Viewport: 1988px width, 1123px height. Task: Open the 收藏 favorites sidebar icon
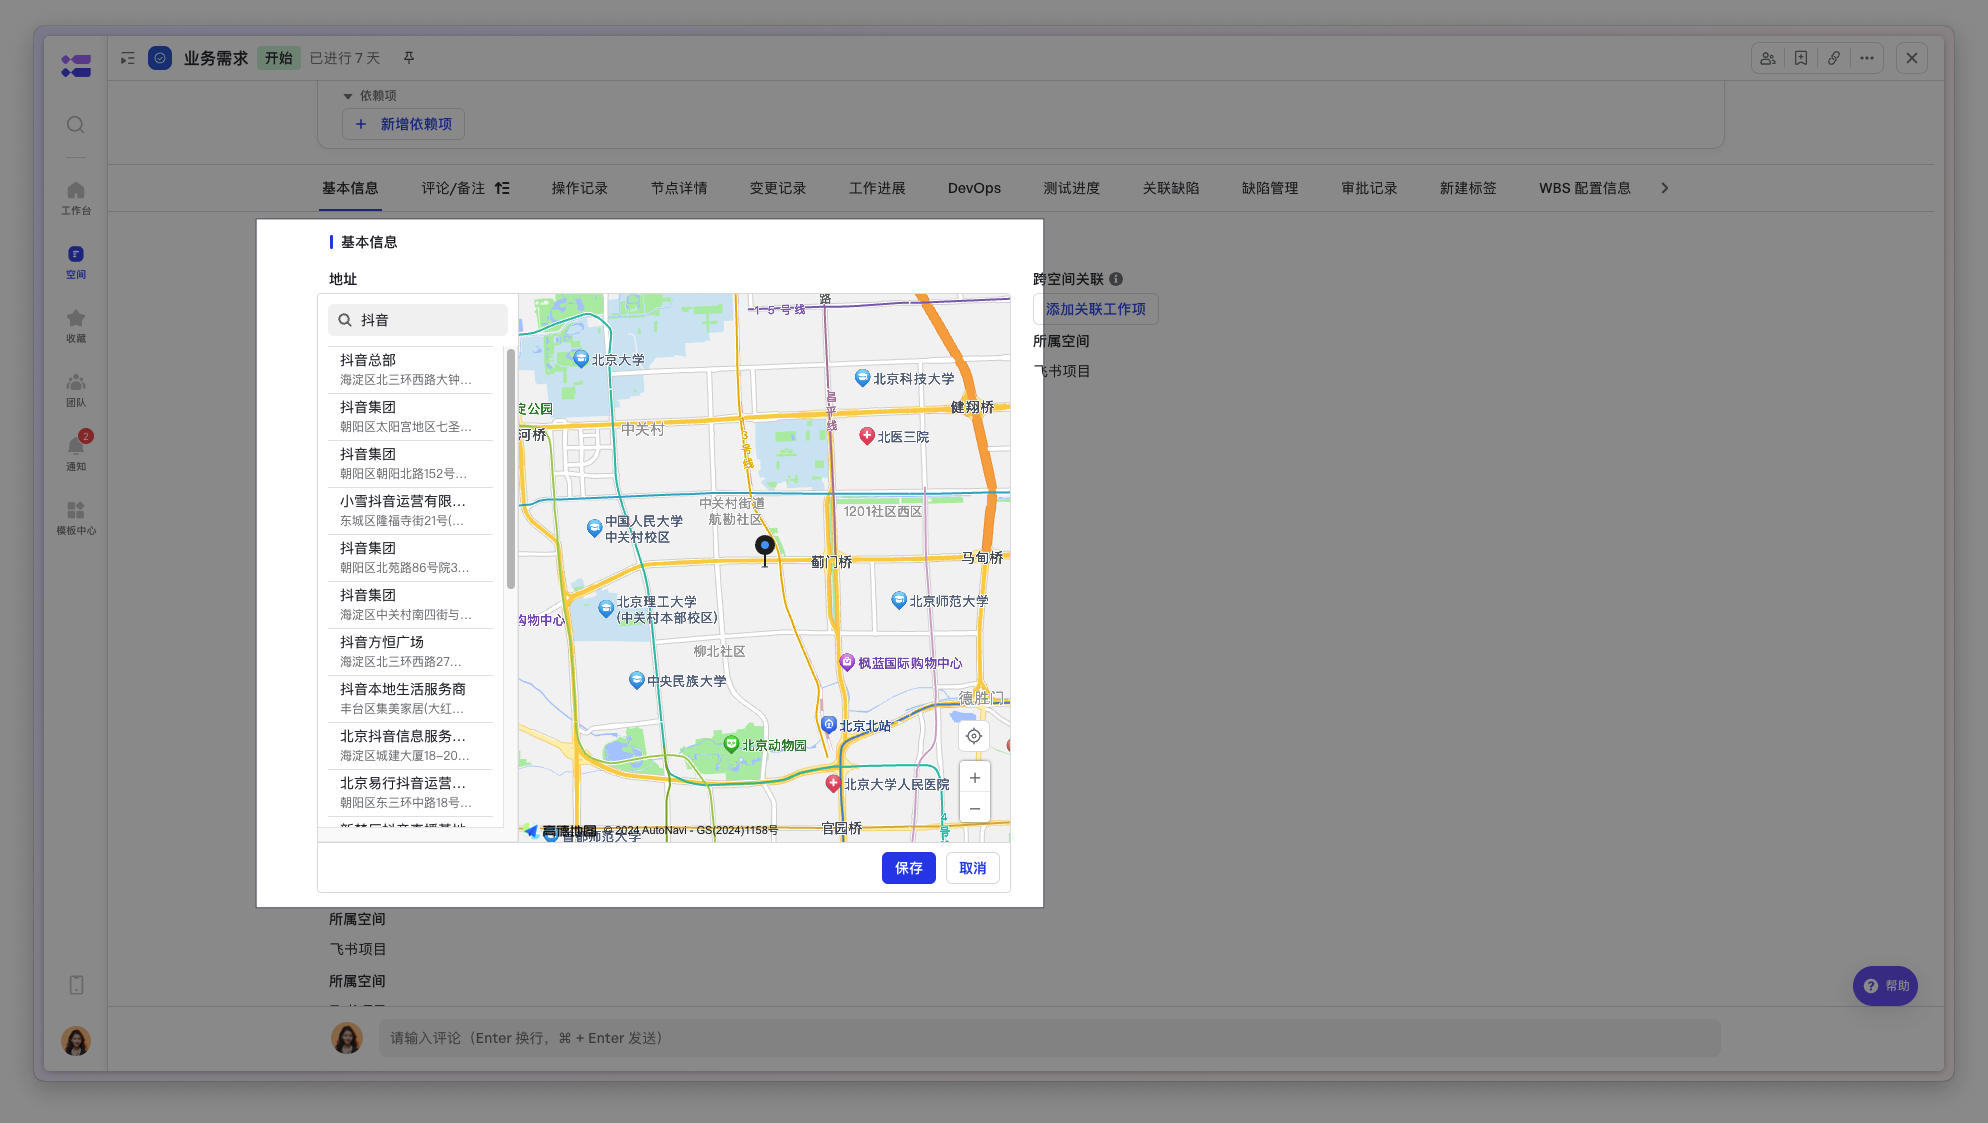pos(76,326)
